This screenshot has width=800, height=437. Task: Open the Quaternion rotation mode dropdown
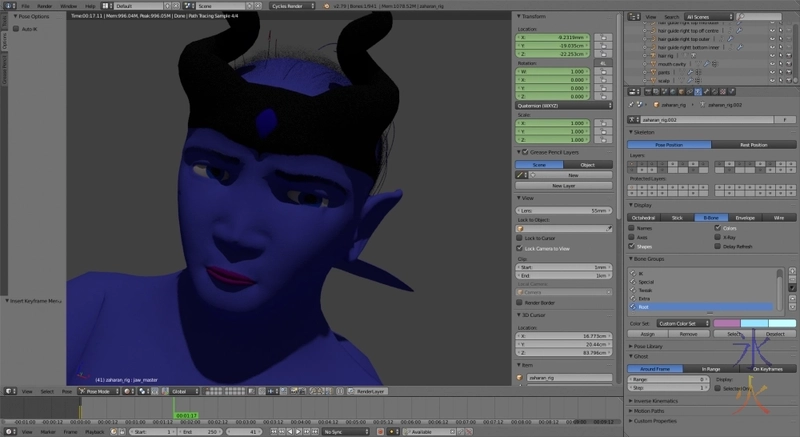coord(564,104)
